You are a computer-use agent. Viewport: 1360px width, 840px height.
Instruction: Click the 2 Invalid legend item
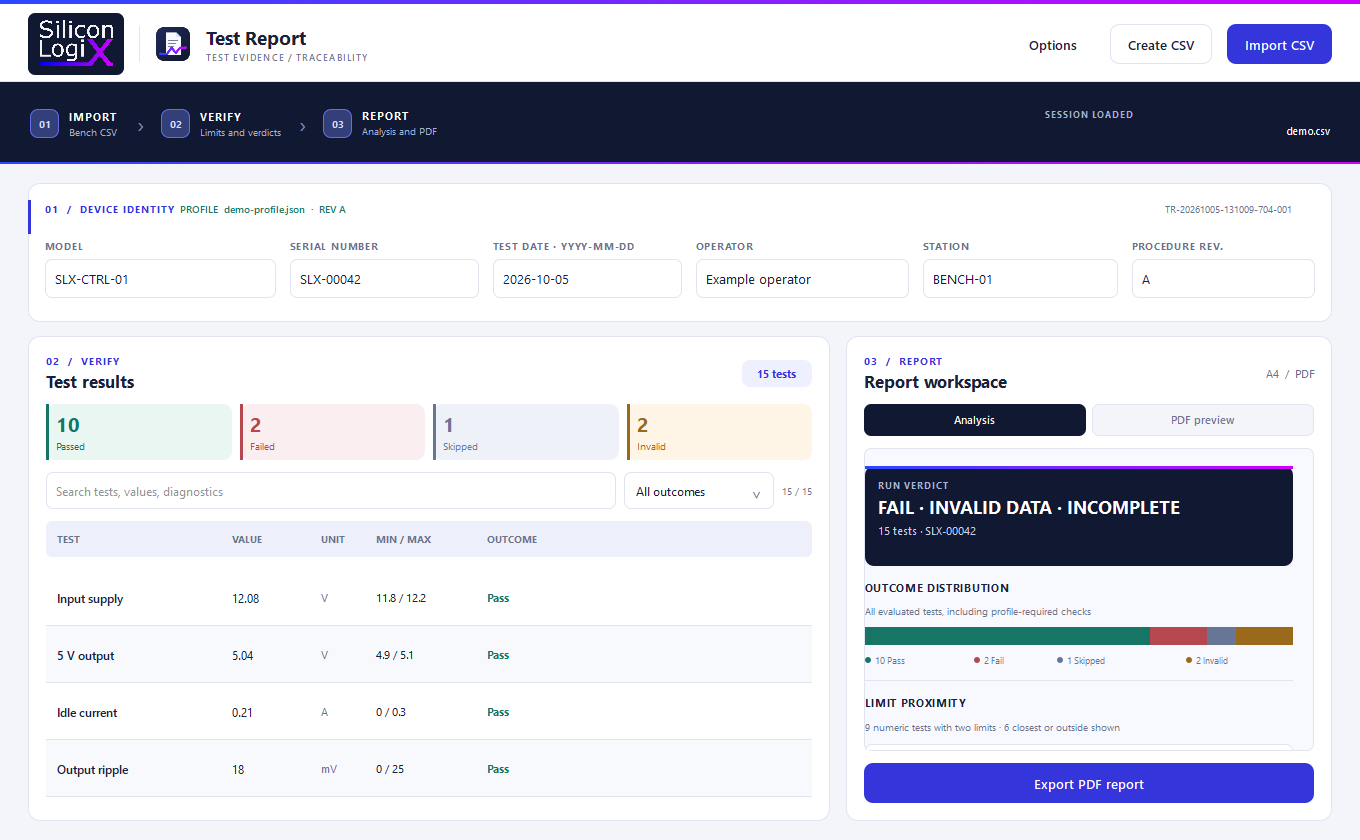click(x=1207, y=661)
